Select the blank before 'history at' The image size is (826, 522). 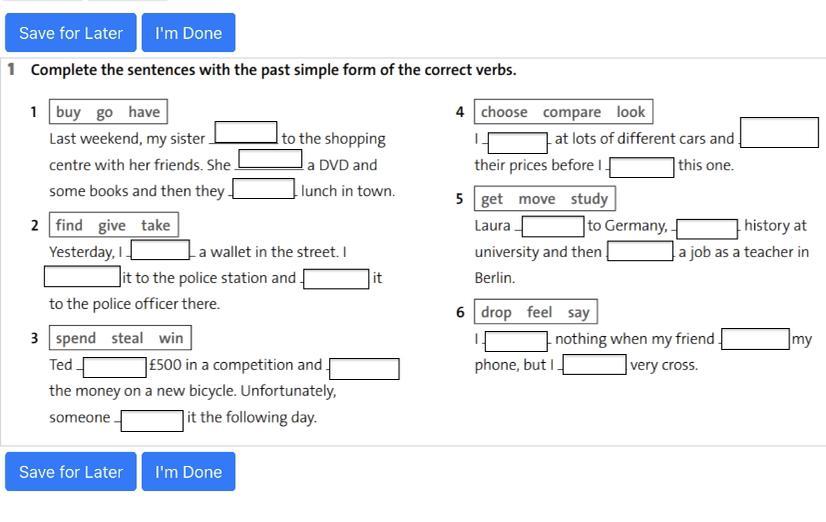(x=707, y=229)
